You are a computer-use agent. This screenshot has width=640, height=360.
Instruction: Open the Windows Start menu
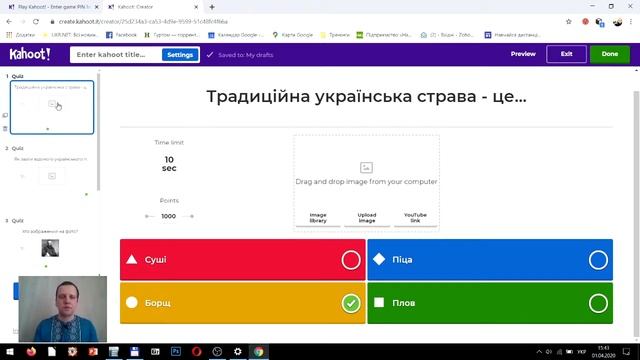pos(10,351)
